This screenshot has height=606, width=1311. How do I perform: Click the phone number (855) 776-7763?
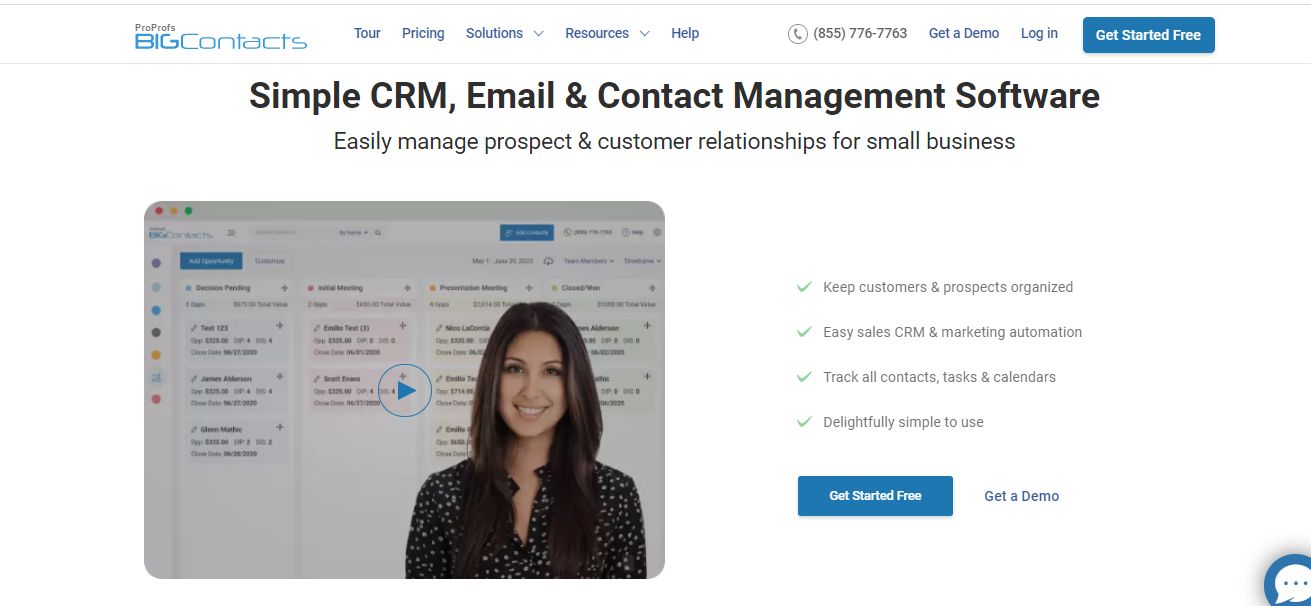coord(860,33)
